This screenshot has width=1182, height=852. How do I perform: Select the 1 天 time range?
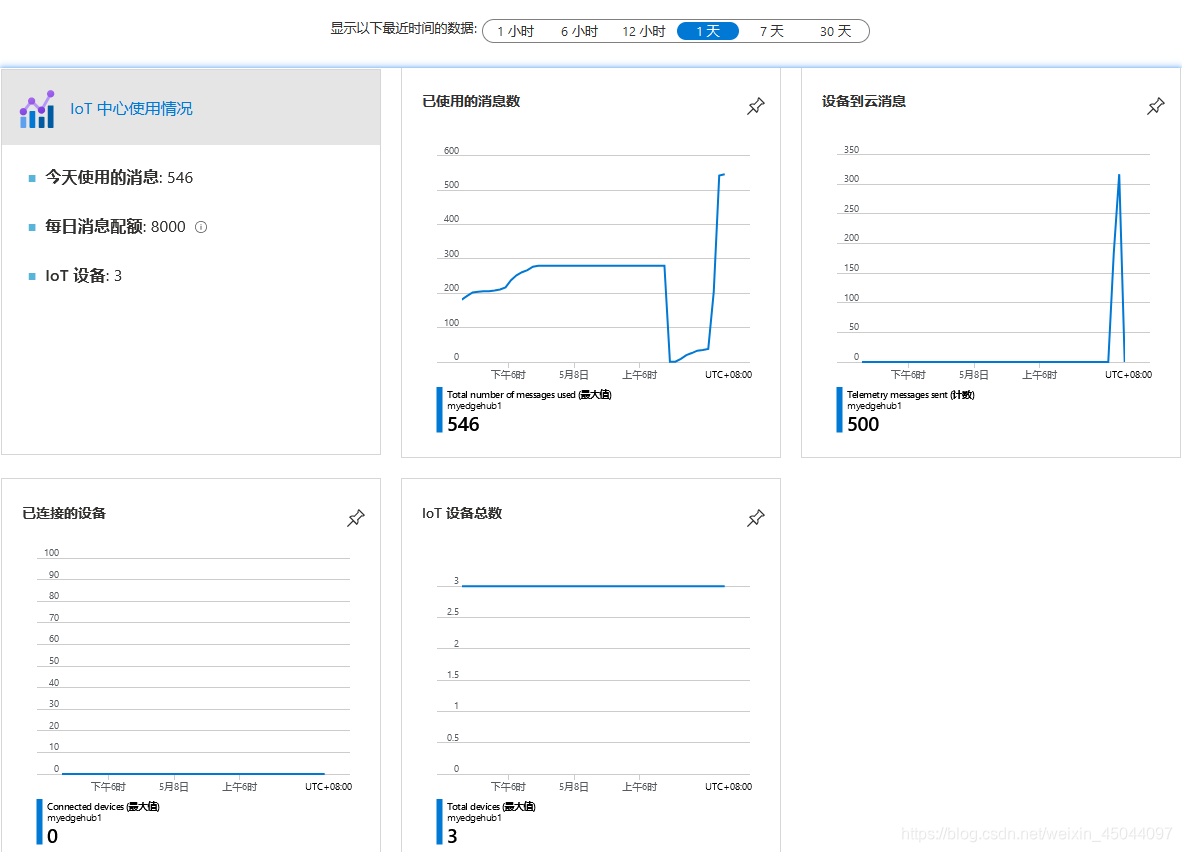pyautogui.click(x=707, y=31)
